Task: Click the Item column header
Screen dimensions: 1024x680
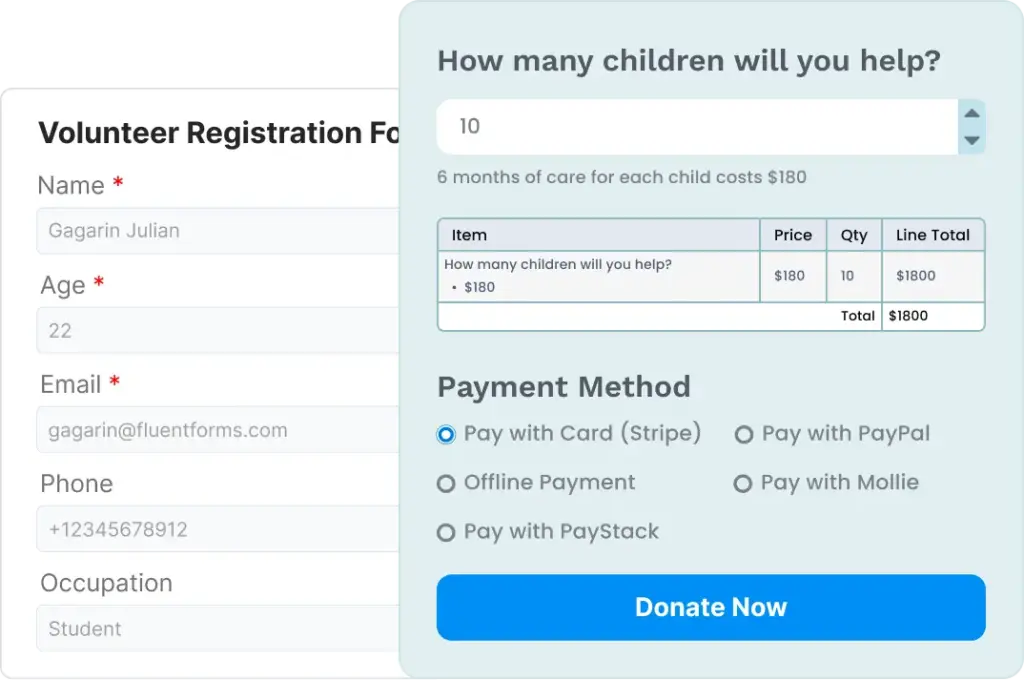Action: coord(469,235)
